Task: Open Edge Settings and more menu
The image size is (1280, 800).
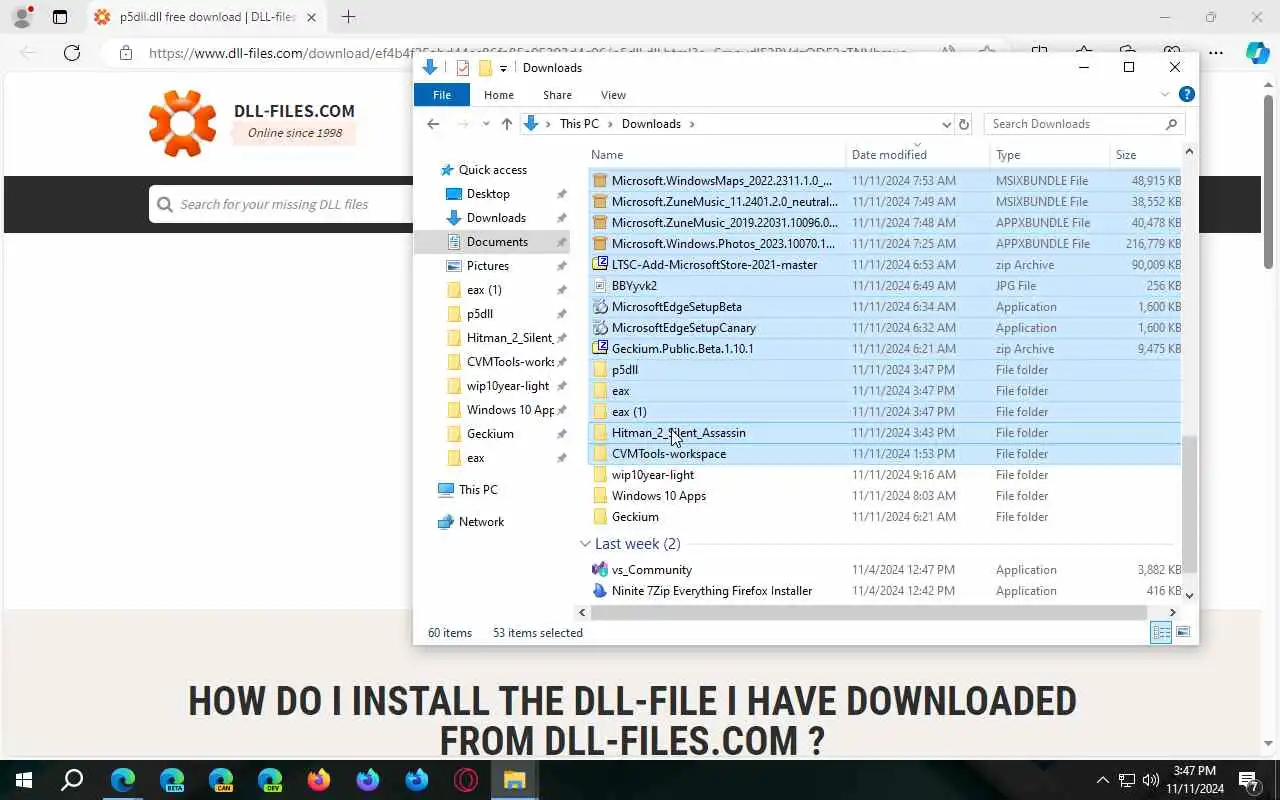Action: (x=1215, y=53)
